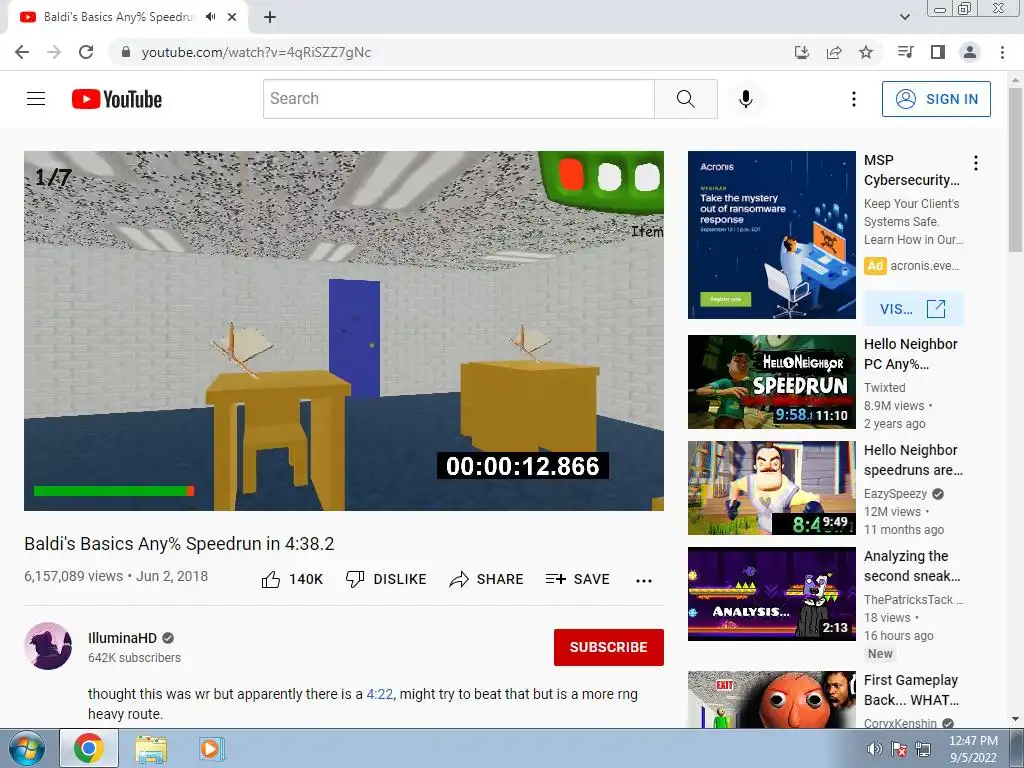Jump to 4:22 timestamp link

point(380,694)
